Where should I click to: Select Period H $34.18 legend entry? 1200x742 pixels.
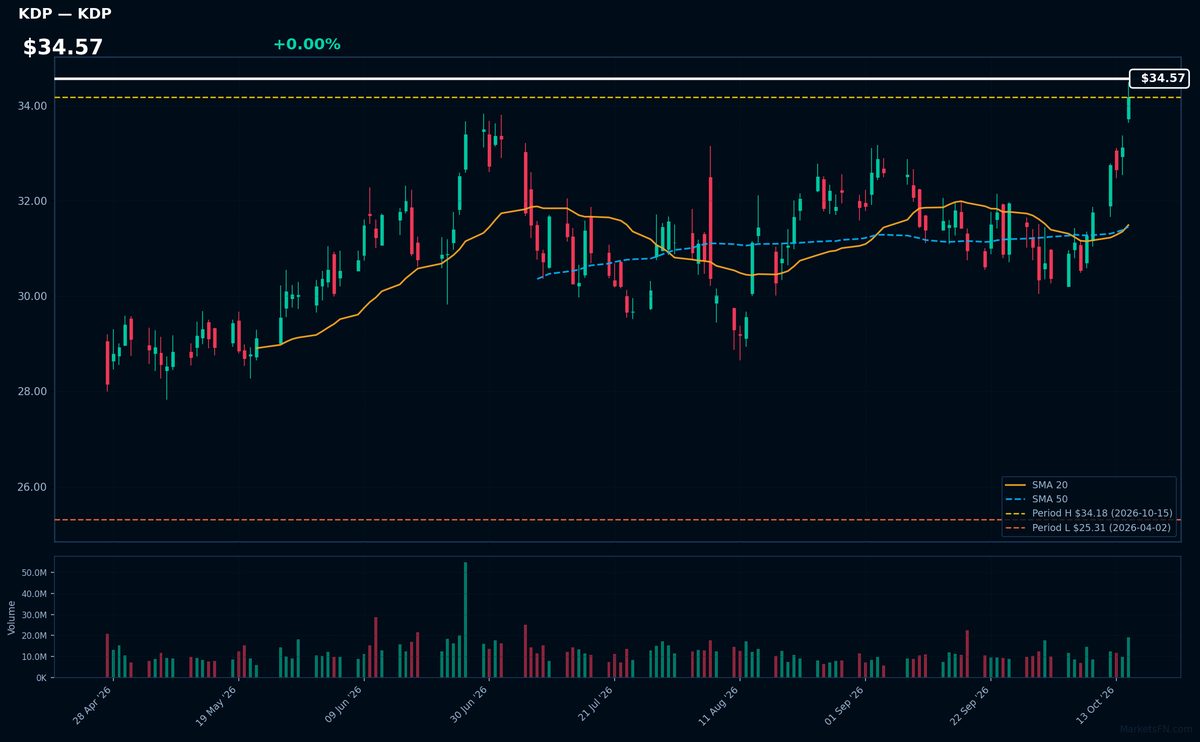tap(1088, 513)
